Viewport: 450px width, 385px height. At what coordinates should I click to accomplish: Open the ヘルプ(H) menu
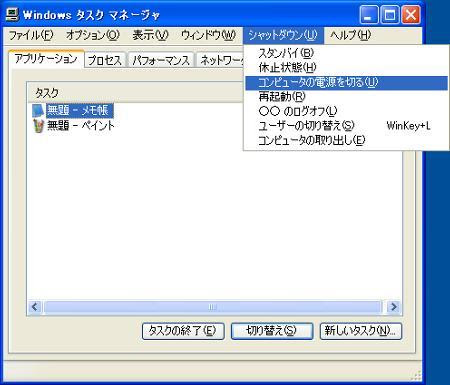350,35
